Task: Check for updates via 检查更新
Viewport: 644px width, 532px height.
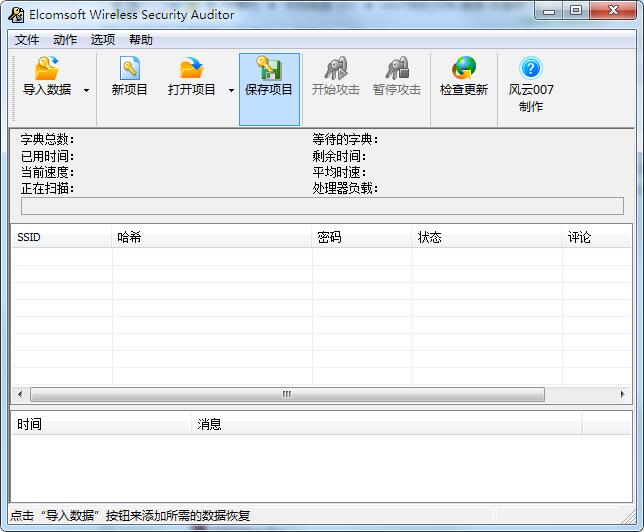Action: [464, 77]
